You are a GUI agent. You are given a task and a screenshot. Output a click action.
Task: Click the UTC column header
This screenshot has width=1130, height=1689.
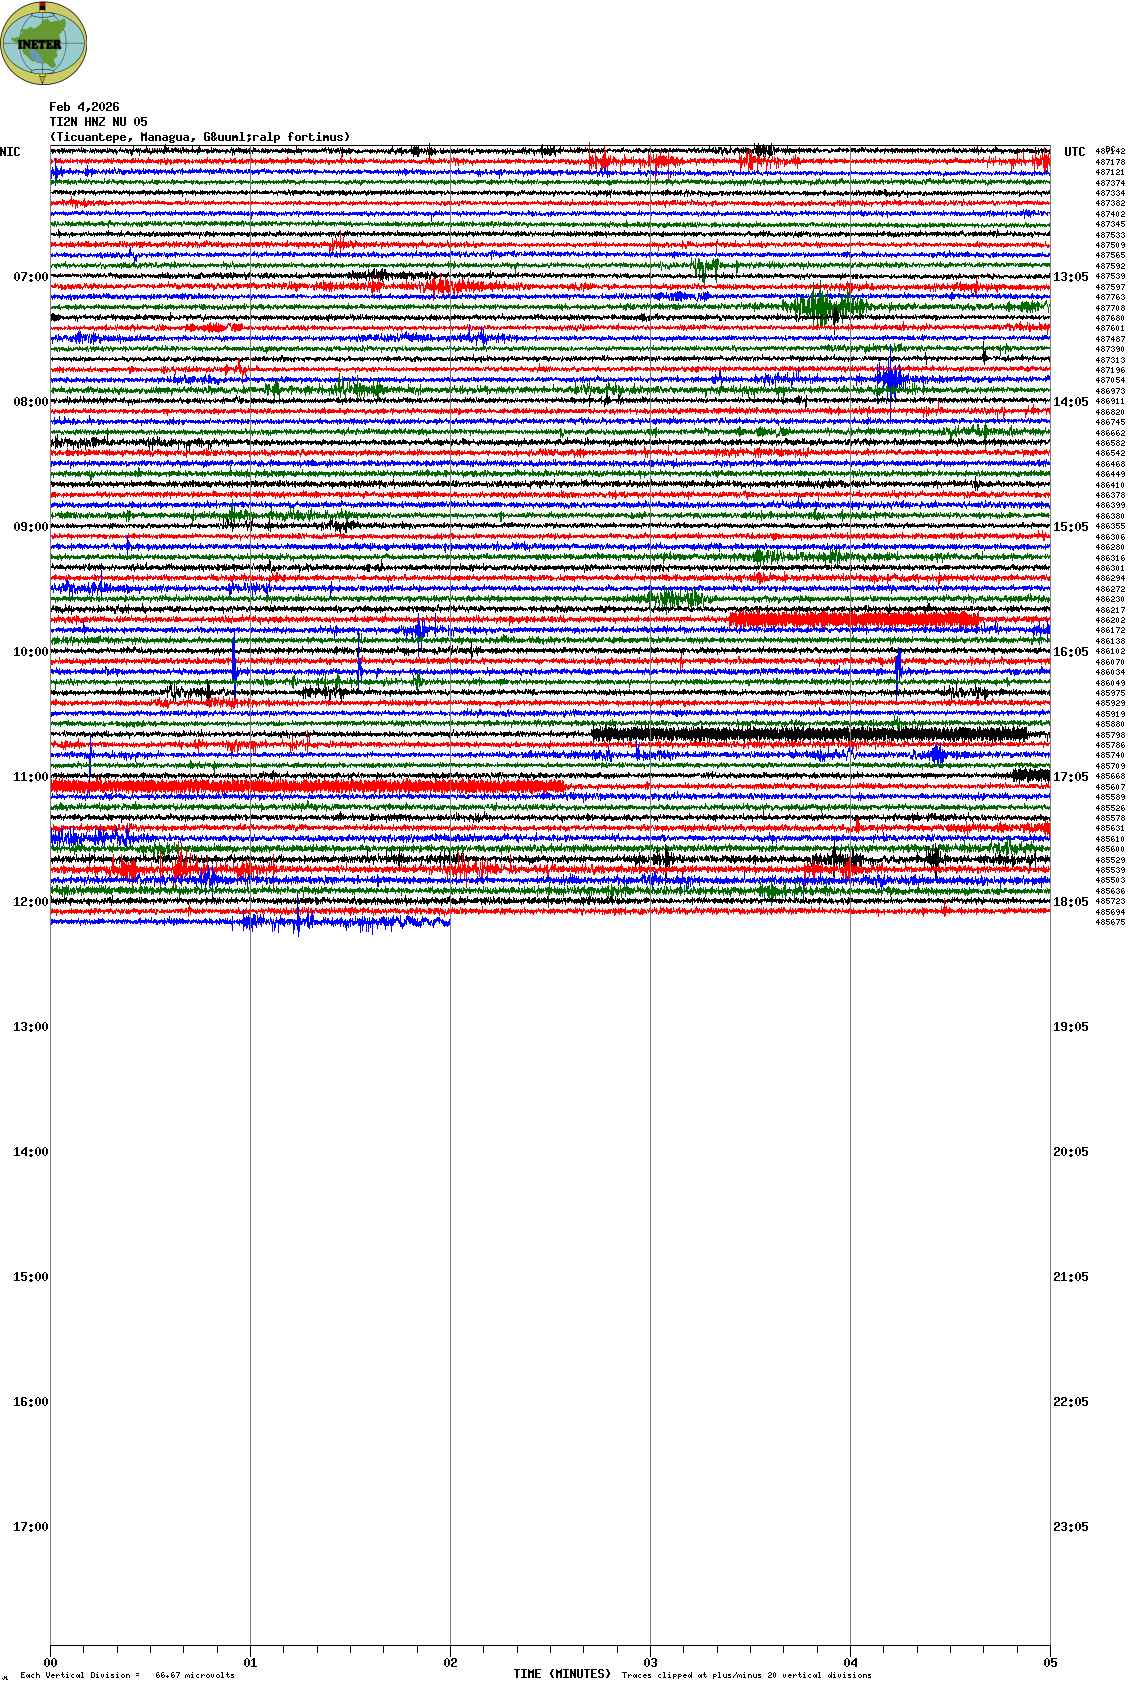click(1074, 152)
